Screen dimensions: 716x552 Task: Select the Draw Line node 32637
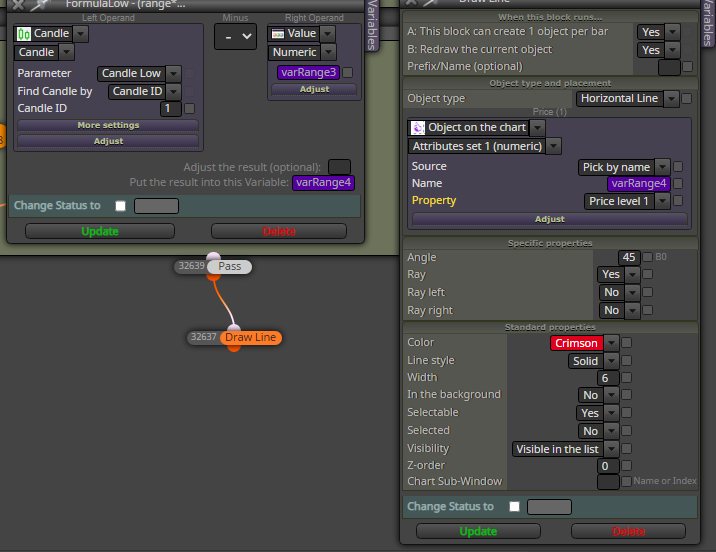[x=251, y=337]
